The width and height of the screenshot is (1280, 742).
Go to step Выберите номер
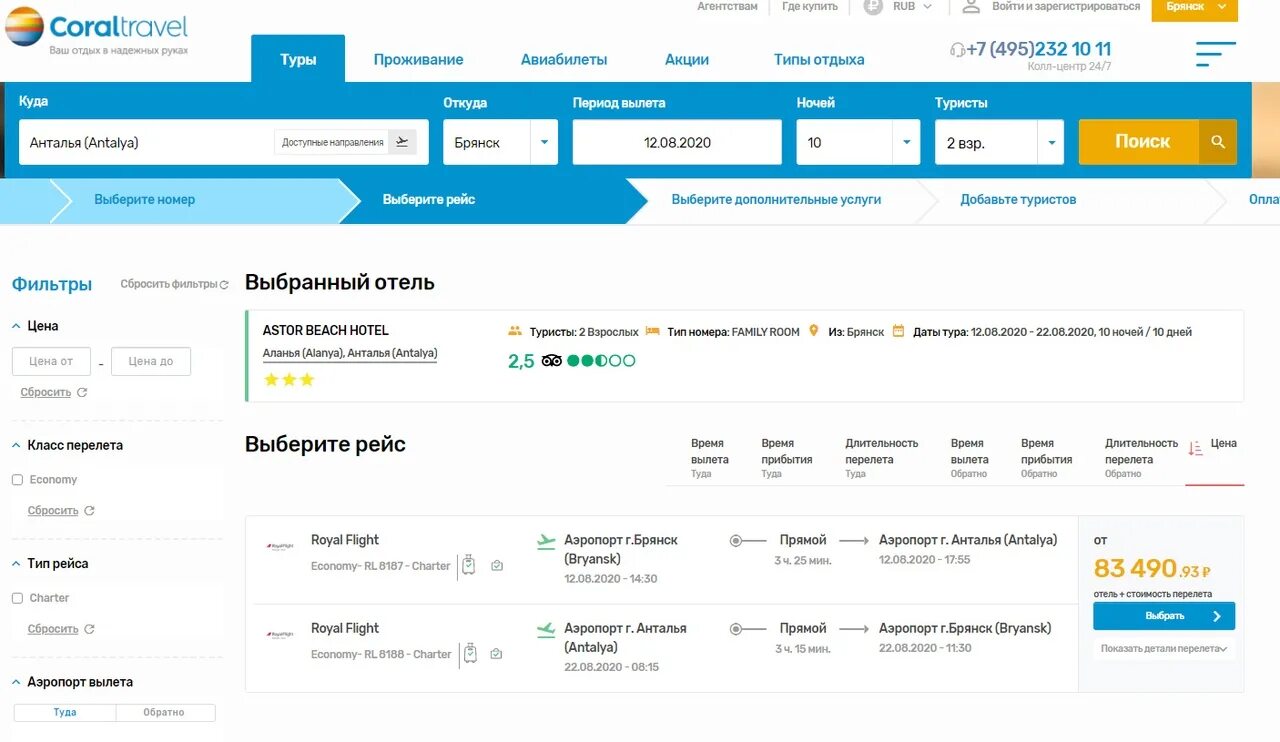[x=145, y=200]
